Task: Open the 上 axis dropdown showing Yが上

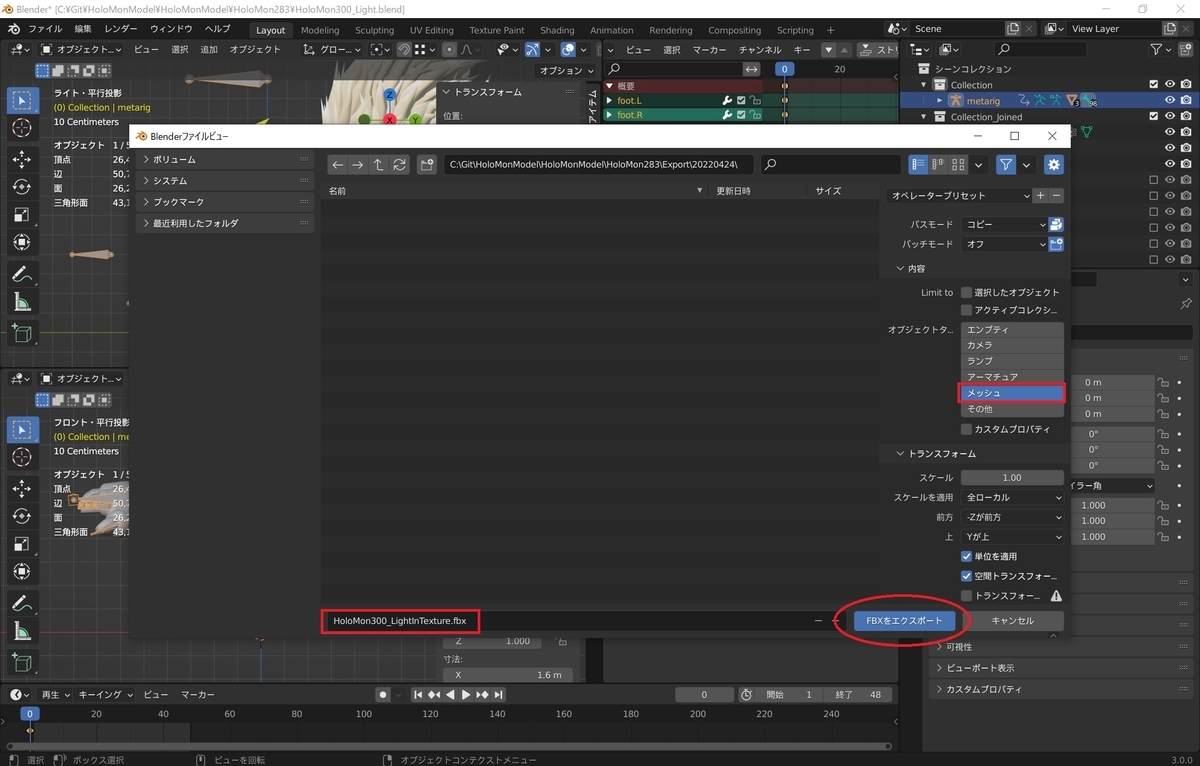Action: (x=1012, y=537)
